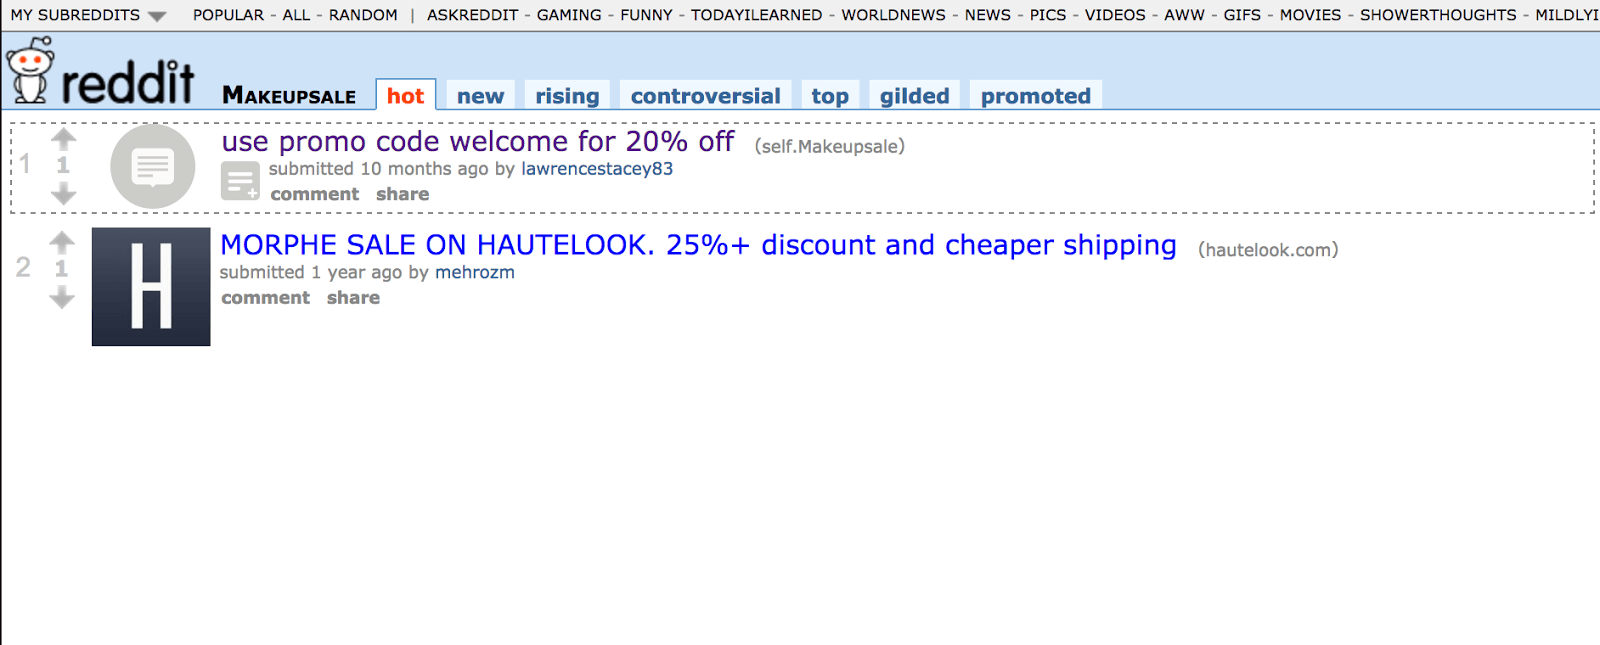This screenshot has width=1600, height=645.
Task: Open the MY SUBREDDITS dropdown
Action: click(x=88, y=15)
